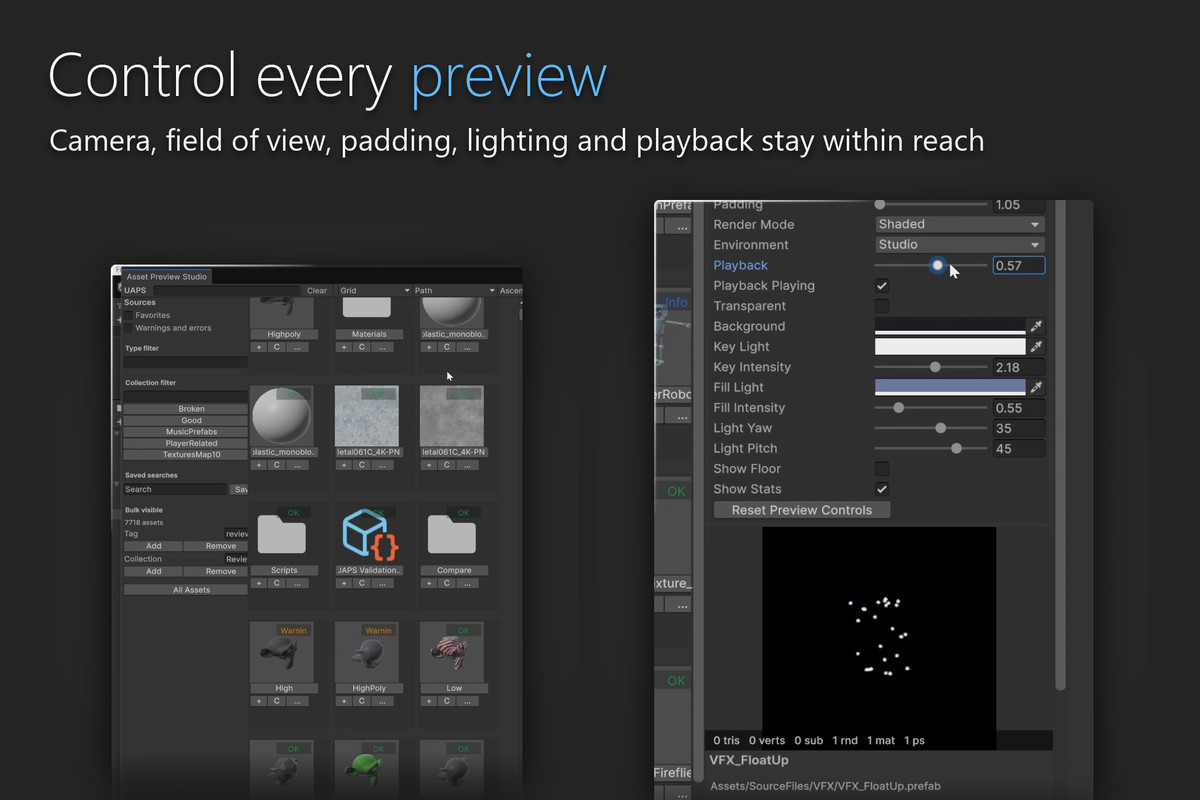Click the plus button under Compare folder
This screenshot has height=800, width=1200.
430,583
